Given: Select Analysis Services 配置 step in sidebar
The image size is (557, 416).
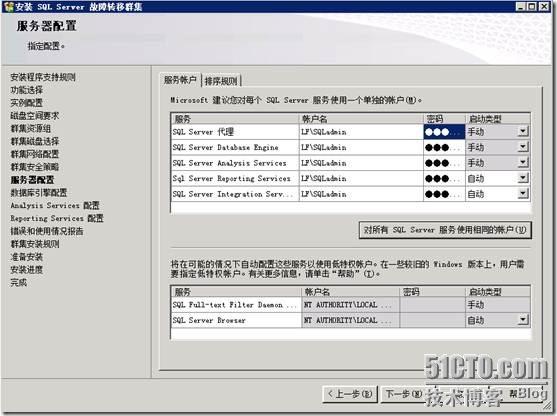Looking at the screenshot, I should [55, 205].
